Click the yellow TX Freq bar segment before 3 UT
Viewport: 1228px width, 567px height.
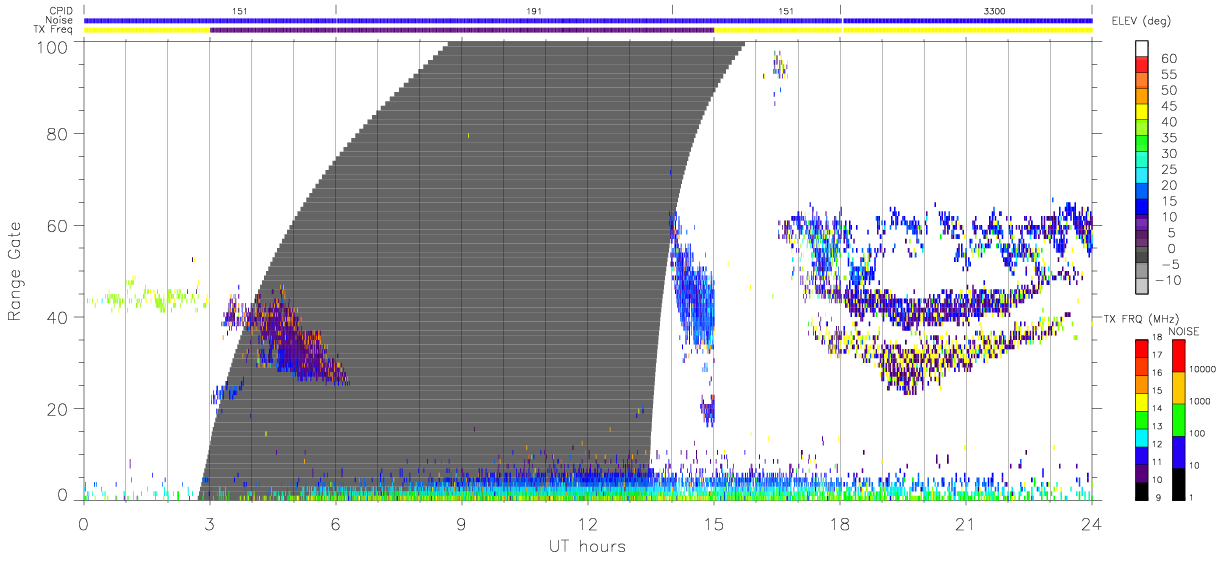tap(147, 30)
